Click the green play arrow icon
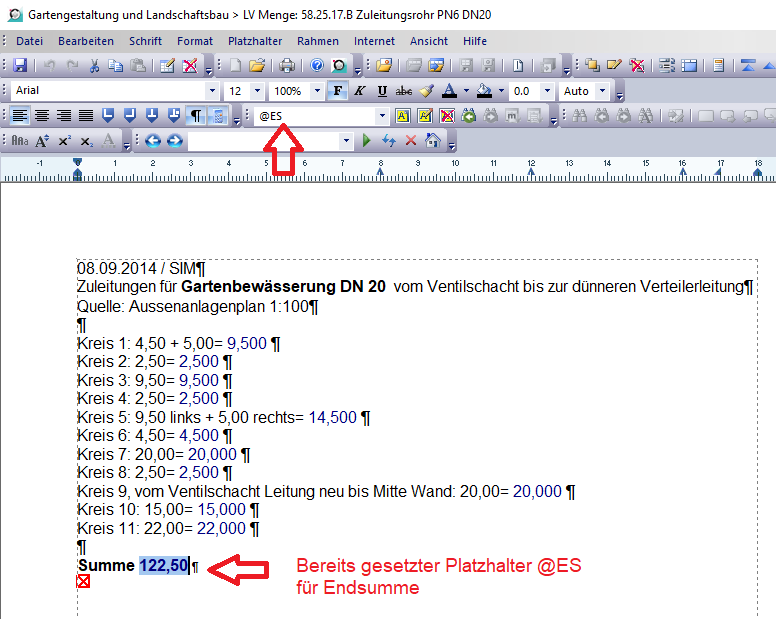 pos(367,141)
